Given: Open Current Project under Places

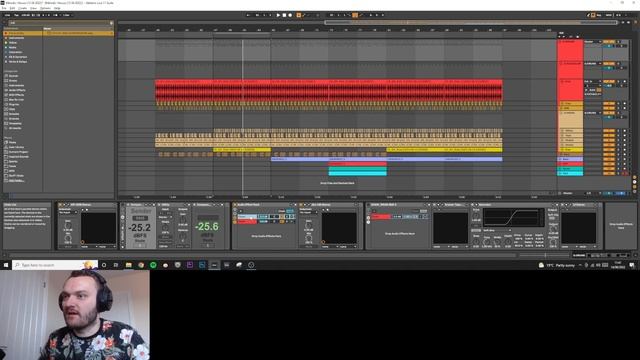Looking at the screenshot, I should 18,152.
